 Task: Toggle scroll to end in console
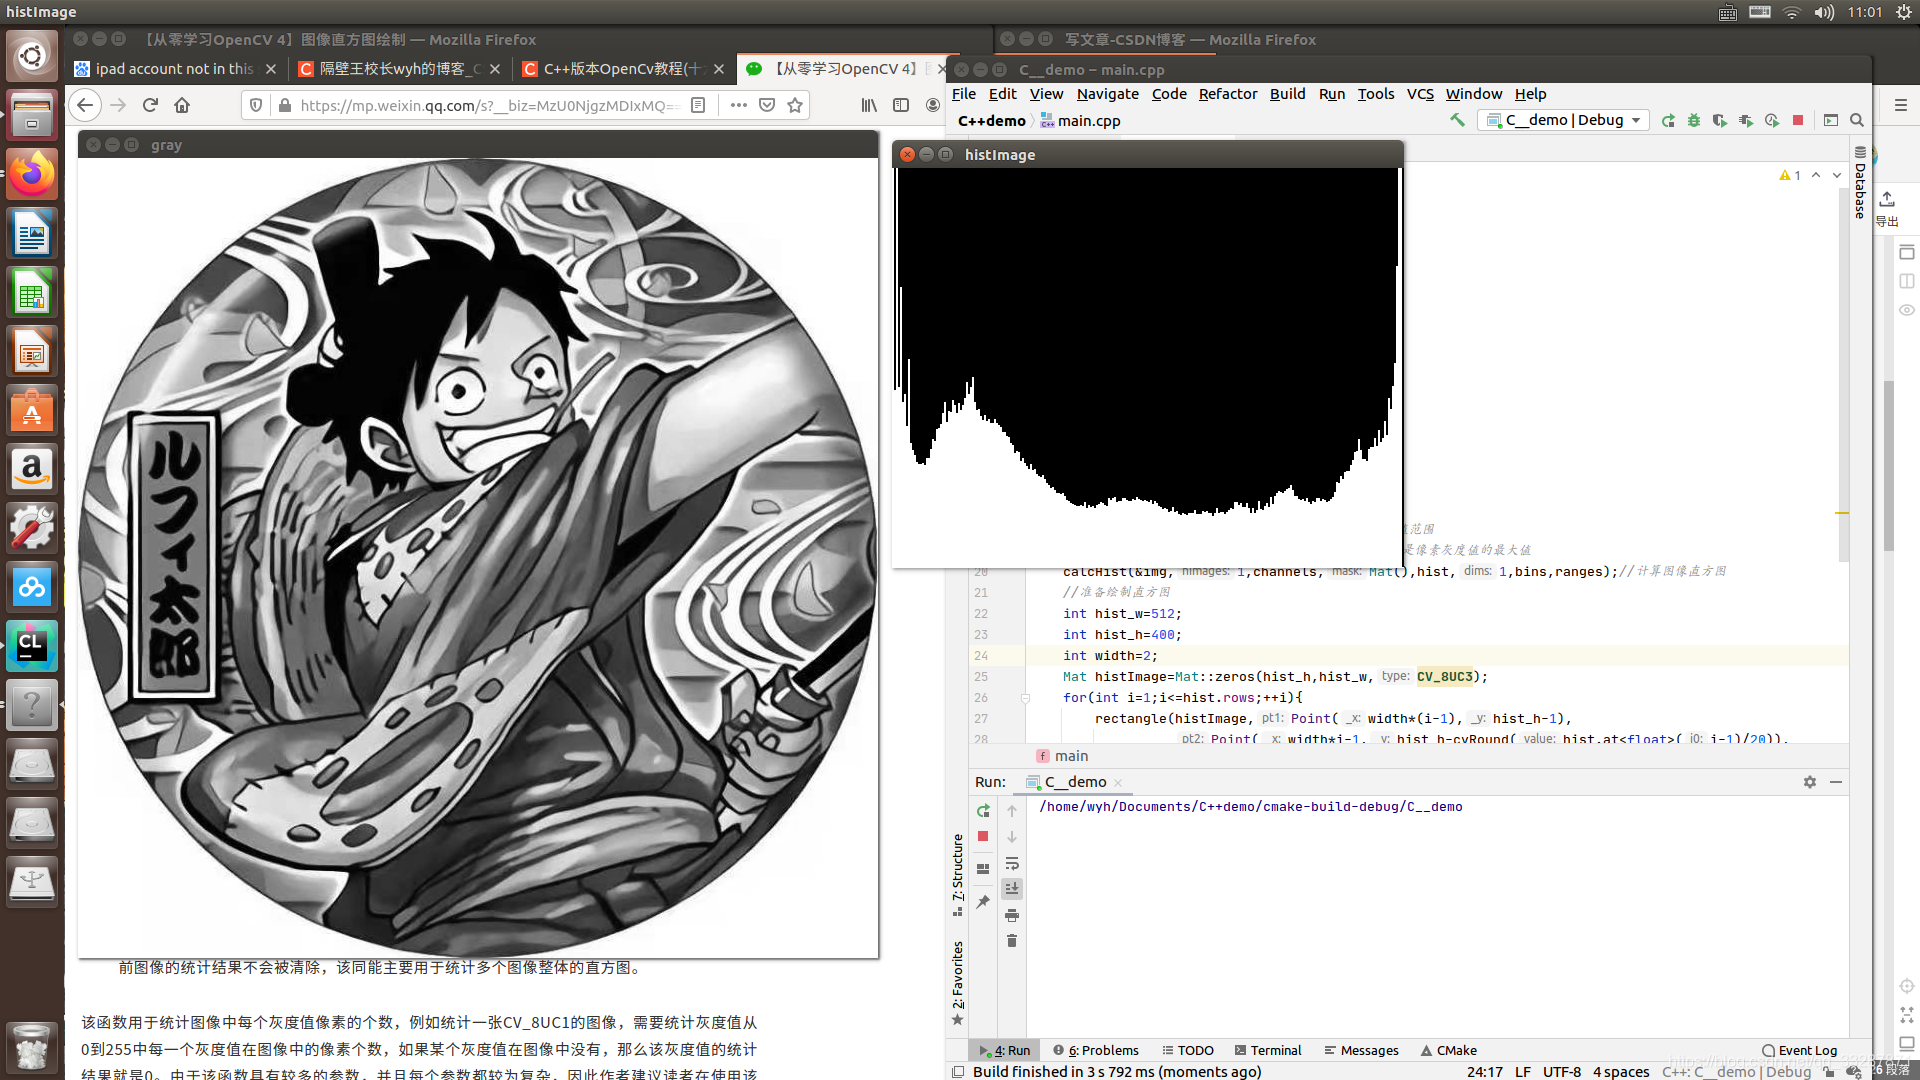pyautogui.click(x=1012, y=889)
